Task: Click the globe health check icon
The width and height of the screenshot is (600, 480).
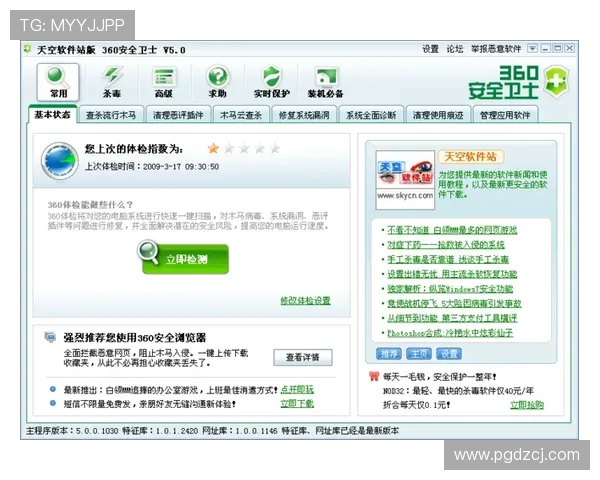Action: [x=59, y=161]
